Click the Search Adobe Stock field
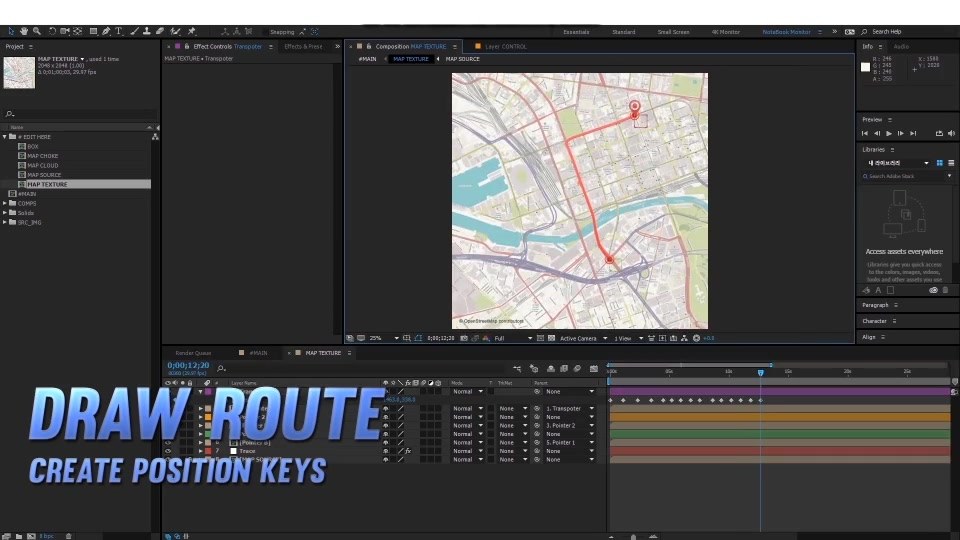Viewport: 960px width, 540px height. pos(907,176)
